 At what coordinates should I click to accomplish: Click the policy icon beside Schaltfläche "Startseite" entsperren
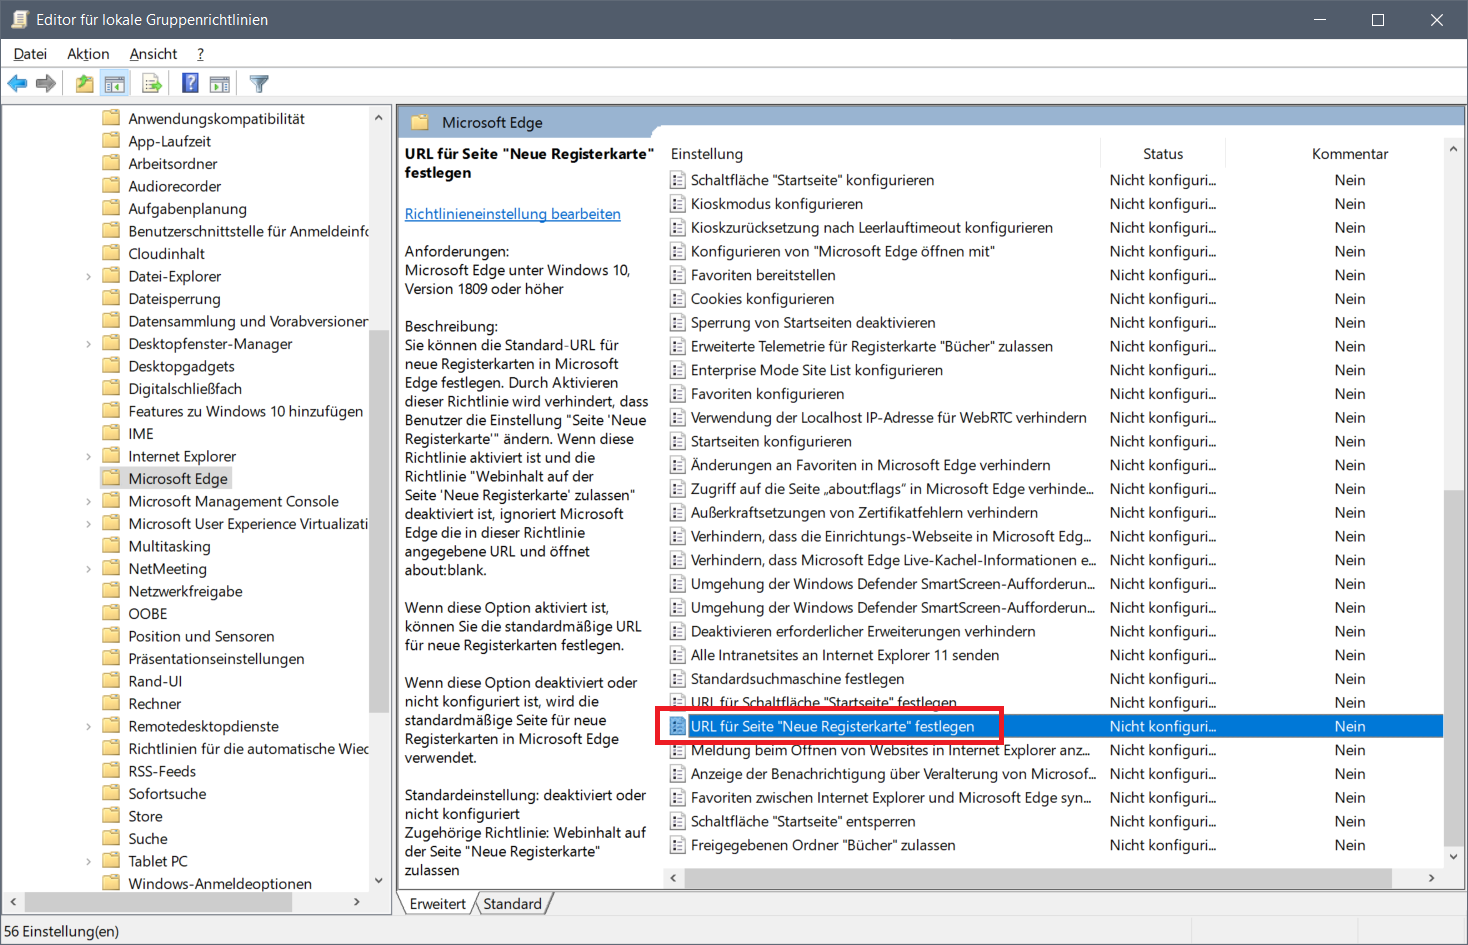pyautogui.click(x=678, y=821)
